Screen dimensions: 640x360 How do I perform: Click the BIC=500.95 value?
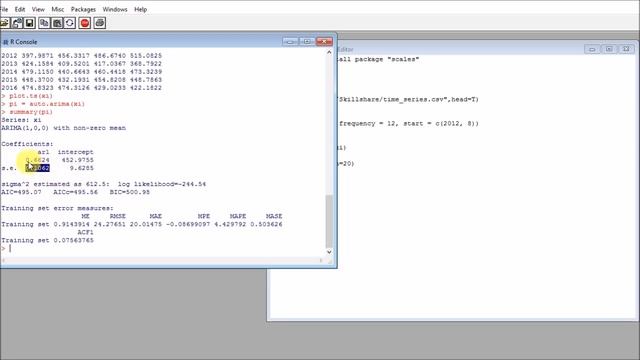[x=130, y=192]
